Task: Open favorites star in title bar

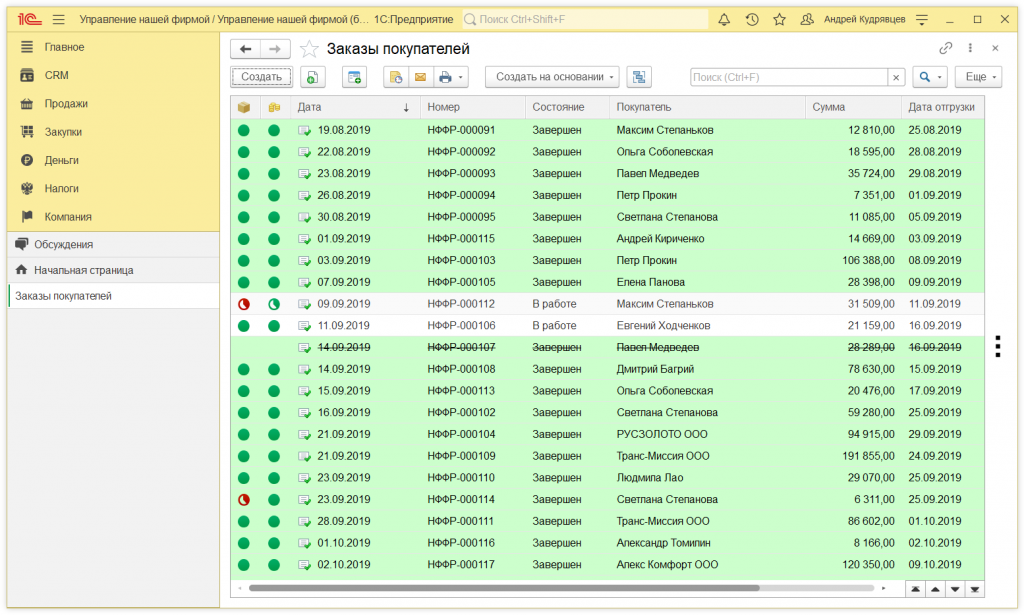Action: click(779, 20)
